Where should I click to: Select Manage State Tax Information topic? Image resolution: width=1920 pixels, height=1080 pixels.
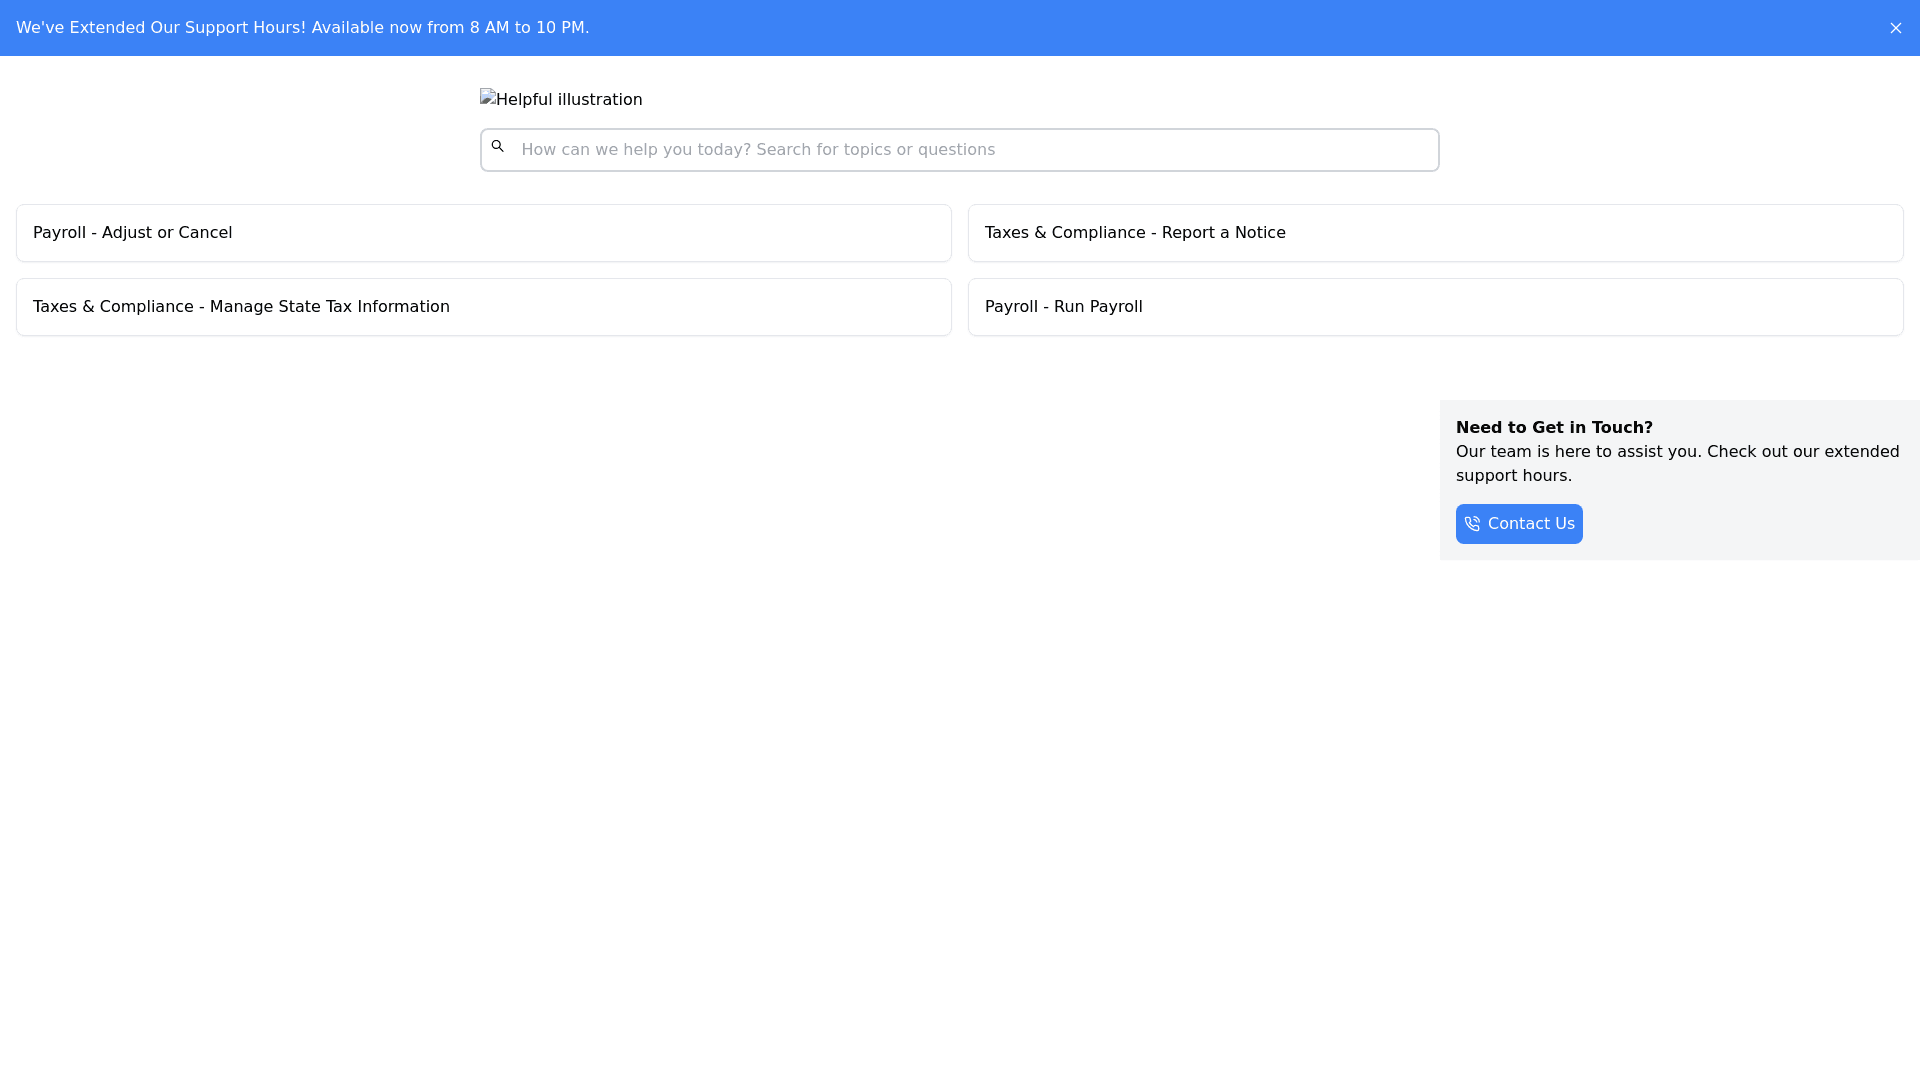pyautogui.click(x=241, y=307)
